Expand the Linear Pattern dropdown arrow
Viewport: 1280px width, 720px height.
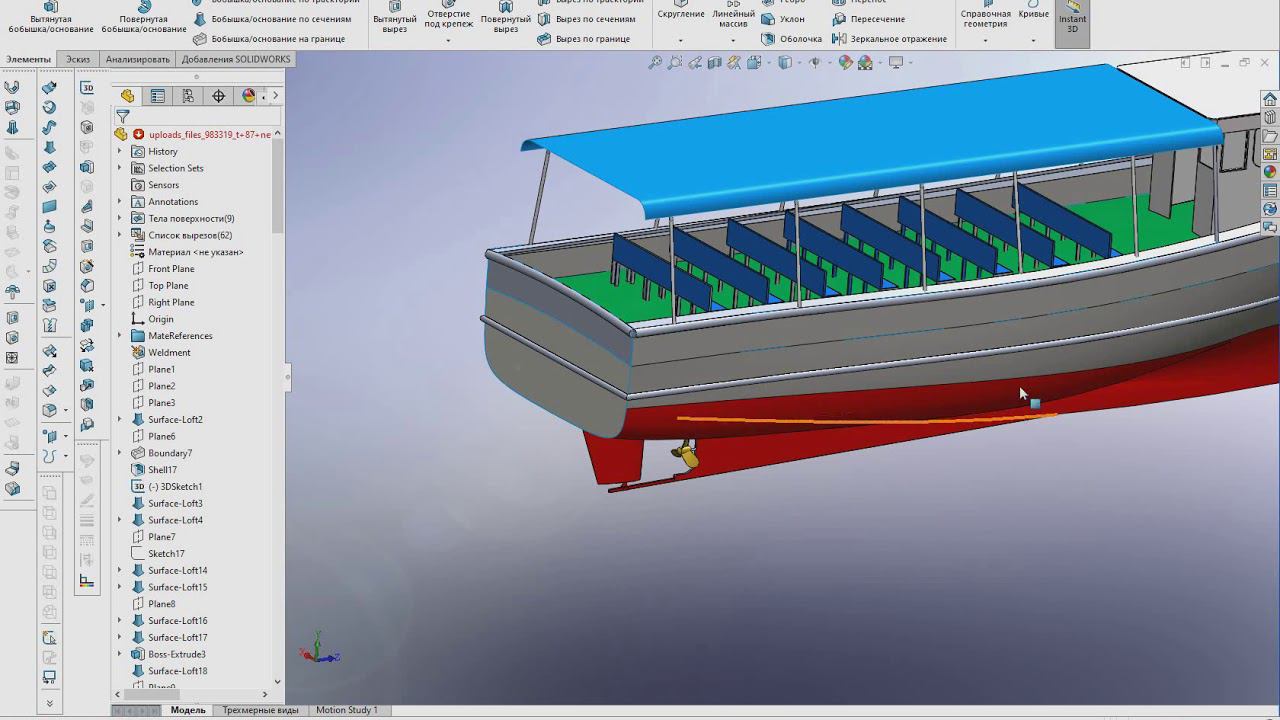tap(733, 41)
